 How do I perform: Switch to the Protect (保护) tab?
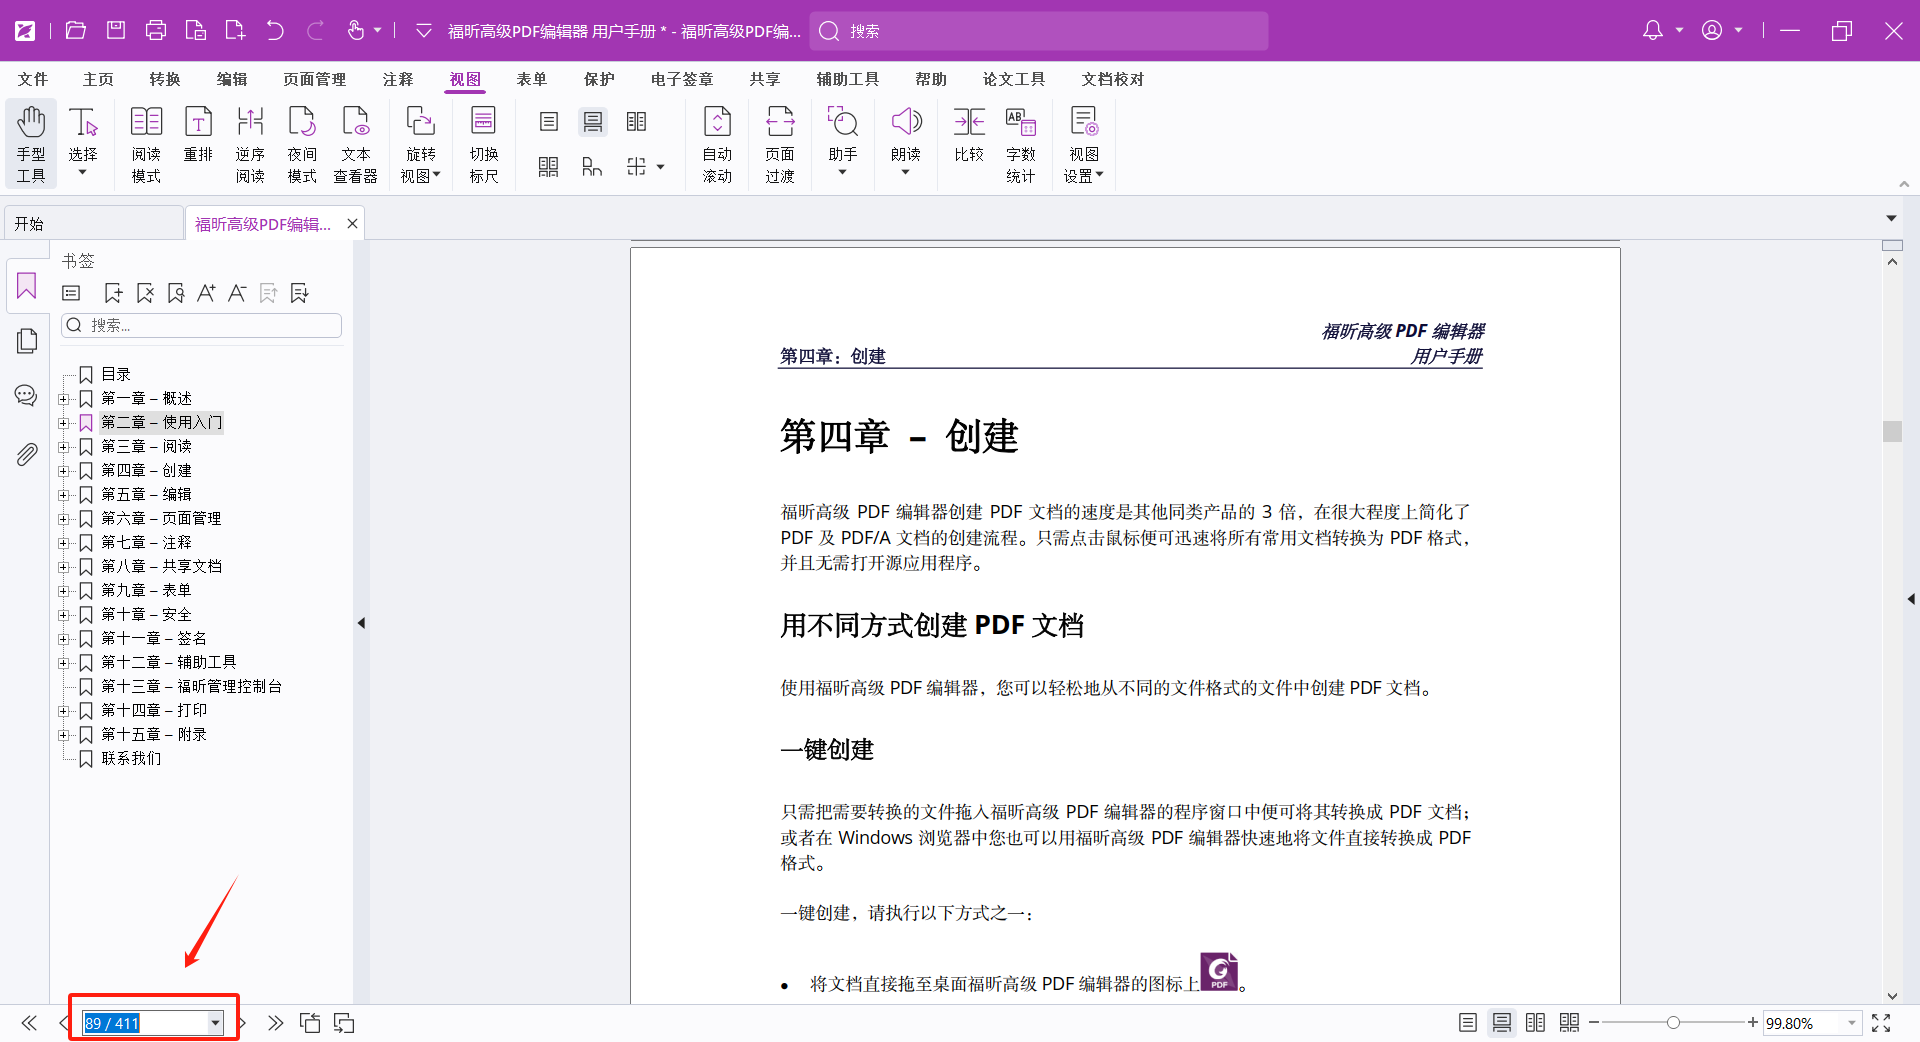[x=599, y=79]
